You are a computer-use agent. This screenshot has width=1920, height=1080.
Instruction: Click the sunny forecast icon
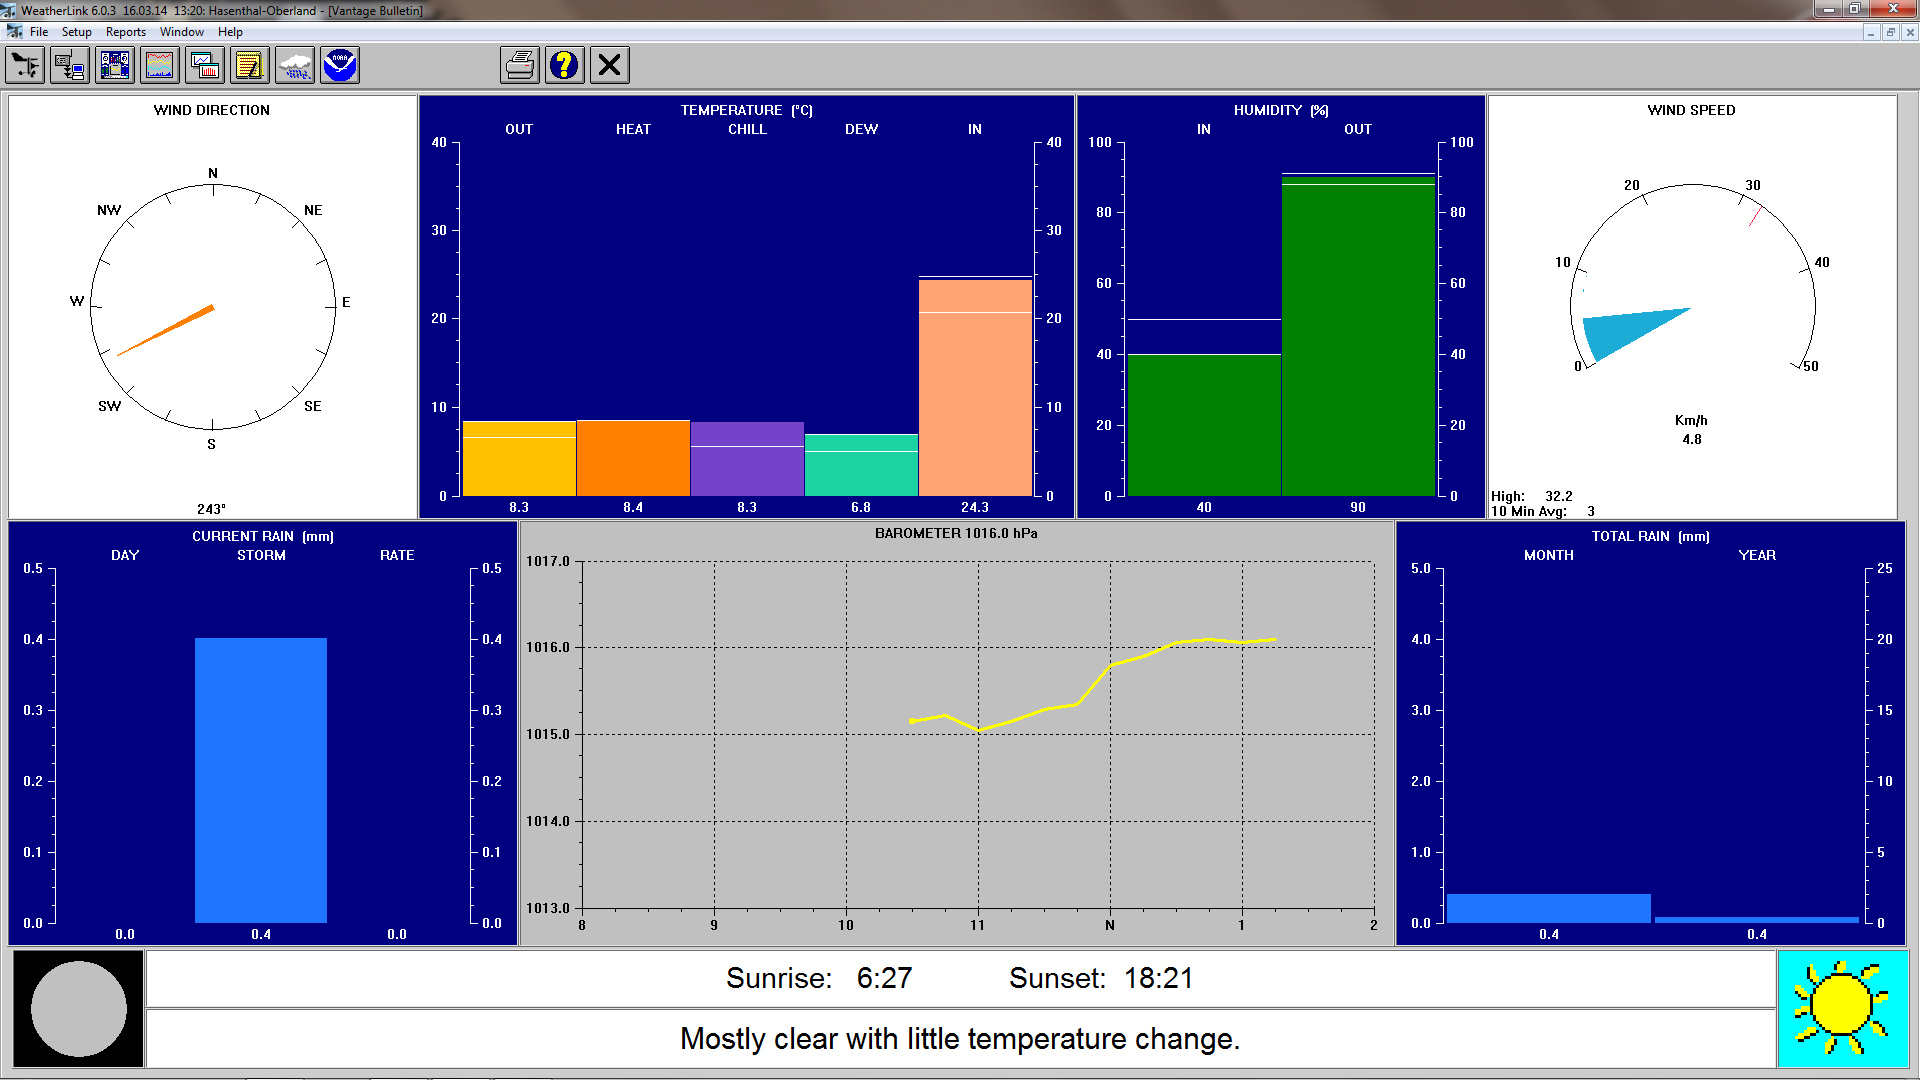(x=1843, y=1009)
